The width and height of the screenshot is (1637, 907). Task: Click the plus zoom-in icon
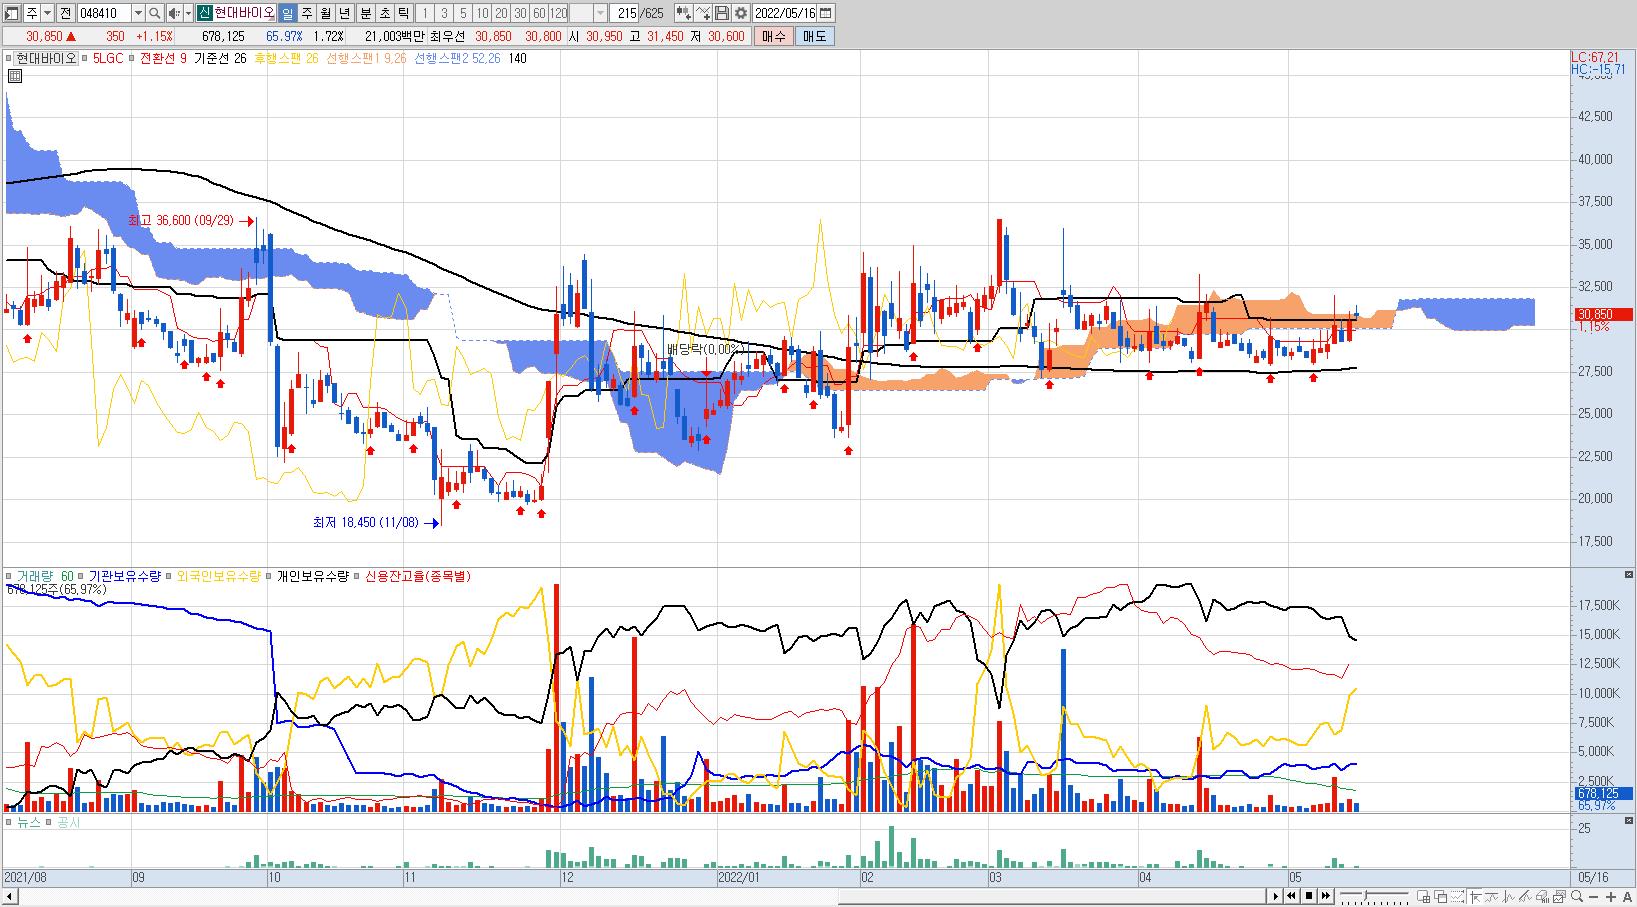(1611, 896)
